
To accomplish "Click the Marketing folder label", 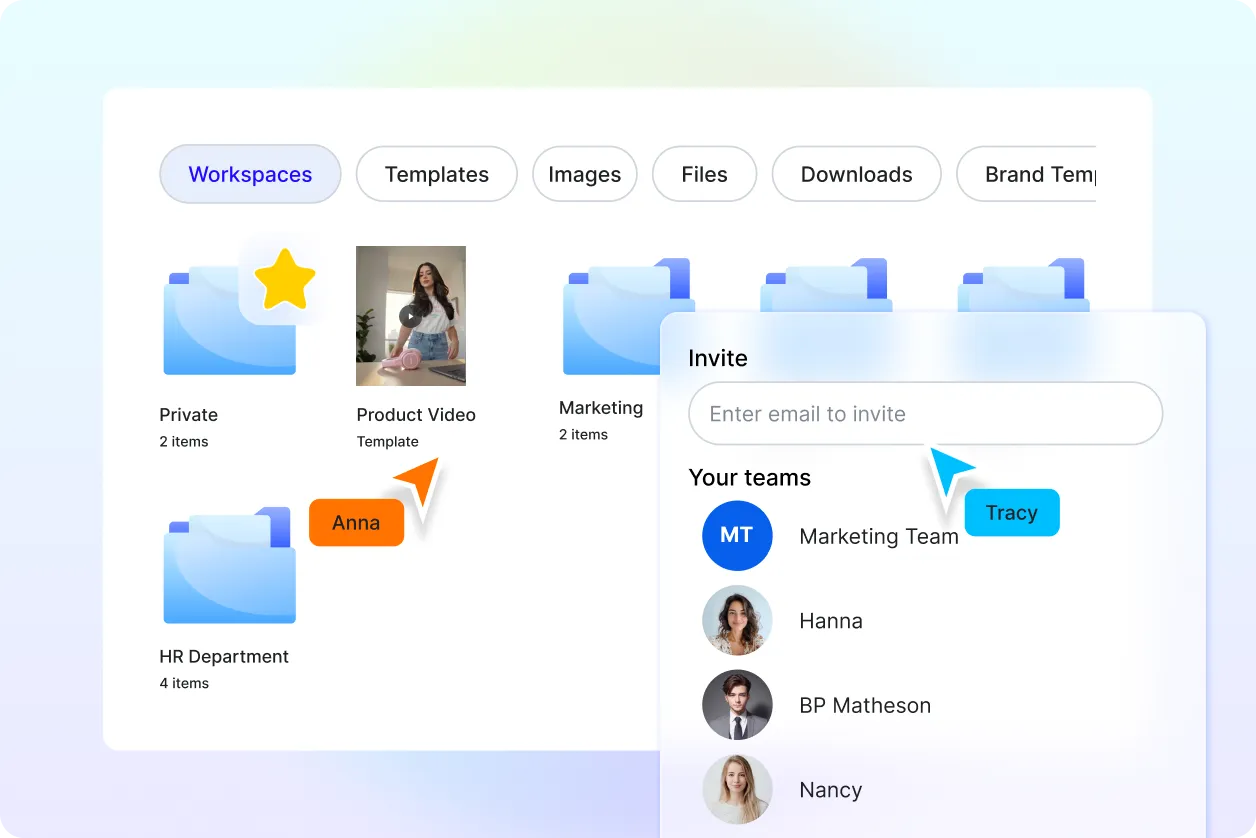I will pos(601,407).
